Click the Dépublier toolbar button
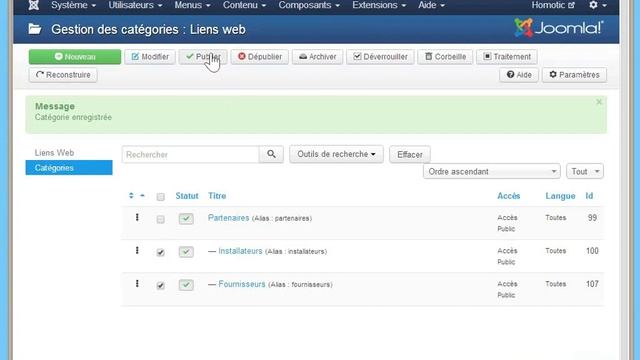The image size is (640, 360). pos(260,57)
